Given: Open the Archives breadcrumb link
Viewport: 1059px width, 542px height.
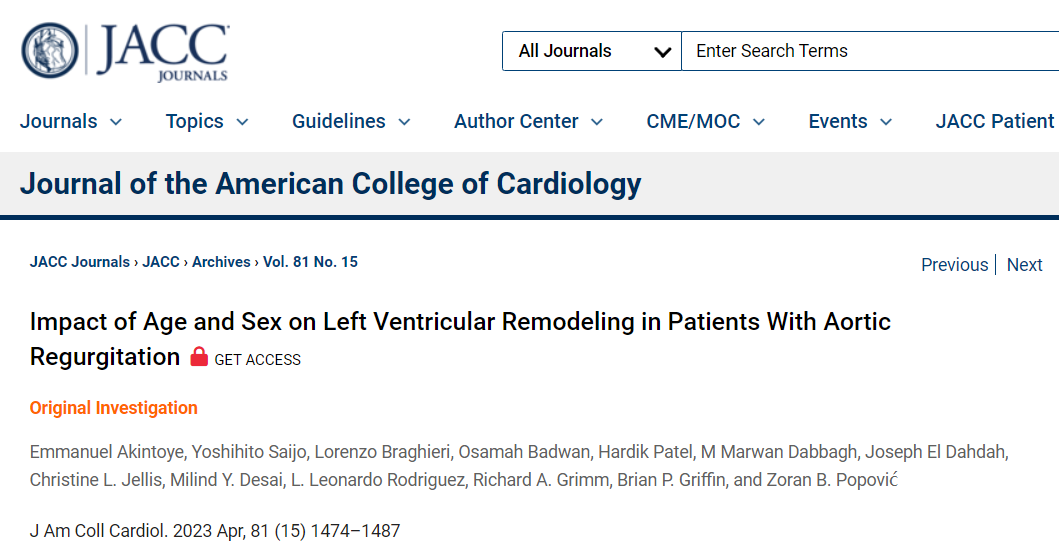Looking at the screenshot, I should point(221,262).
